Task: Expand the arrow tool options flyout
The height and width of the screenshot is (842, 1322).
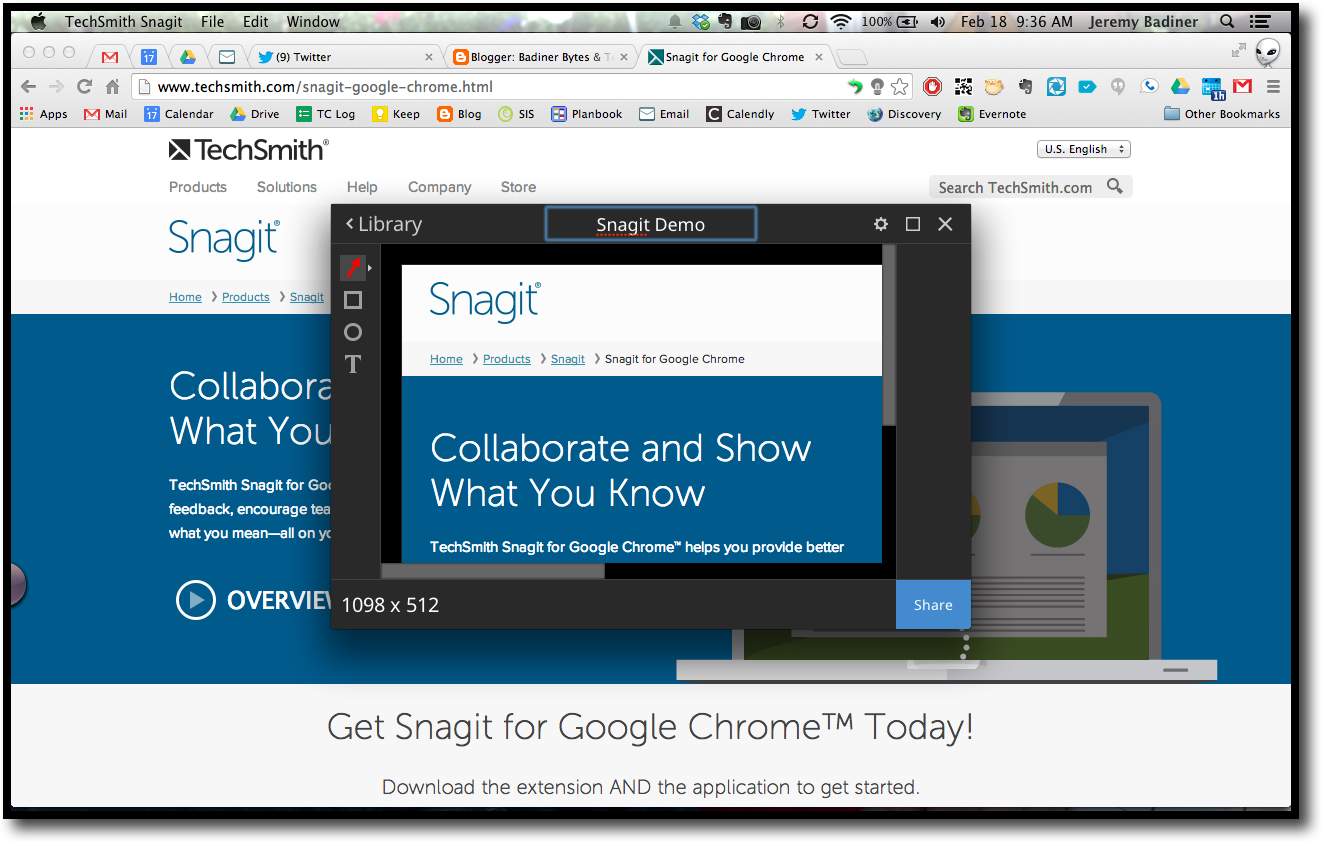Action: click(370, 268)
